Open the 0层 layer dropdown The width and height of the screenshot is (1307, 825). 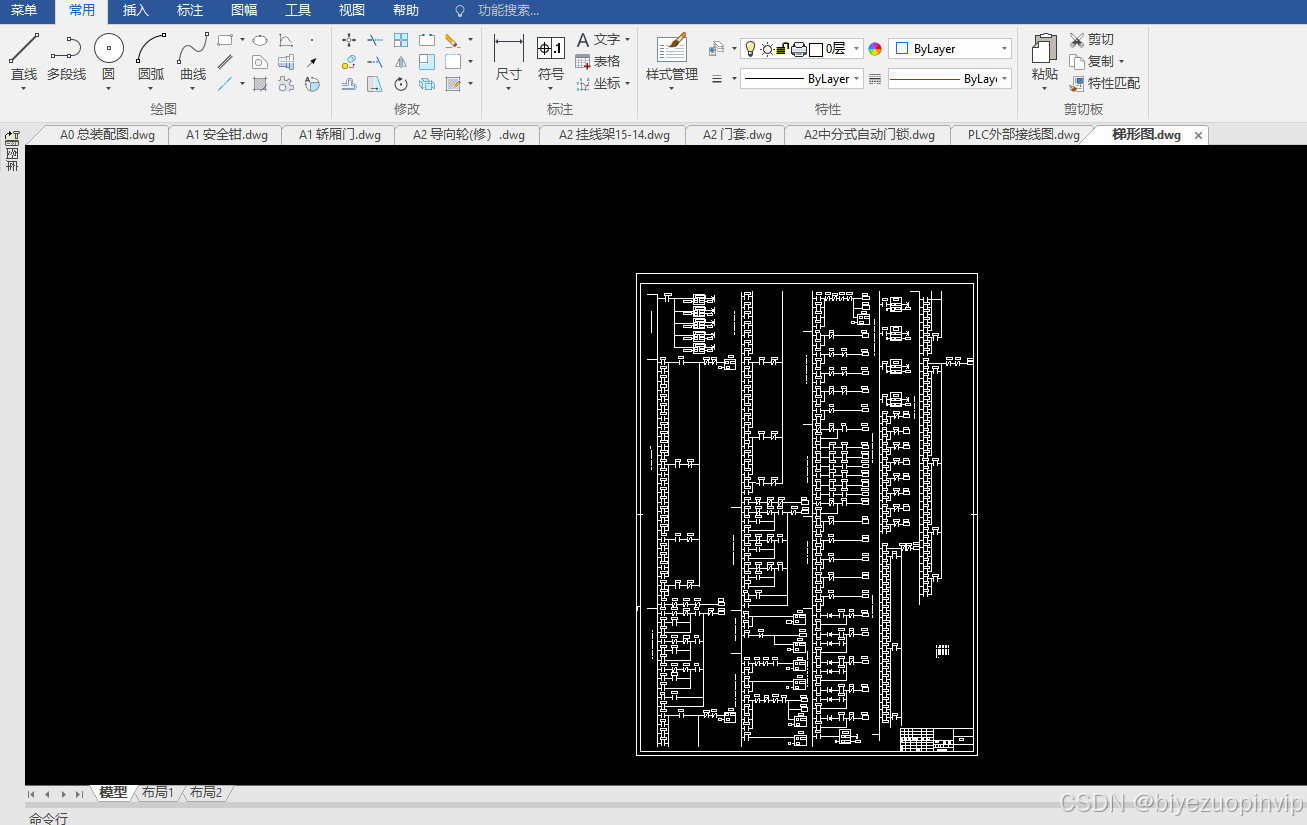click(857, 49)
